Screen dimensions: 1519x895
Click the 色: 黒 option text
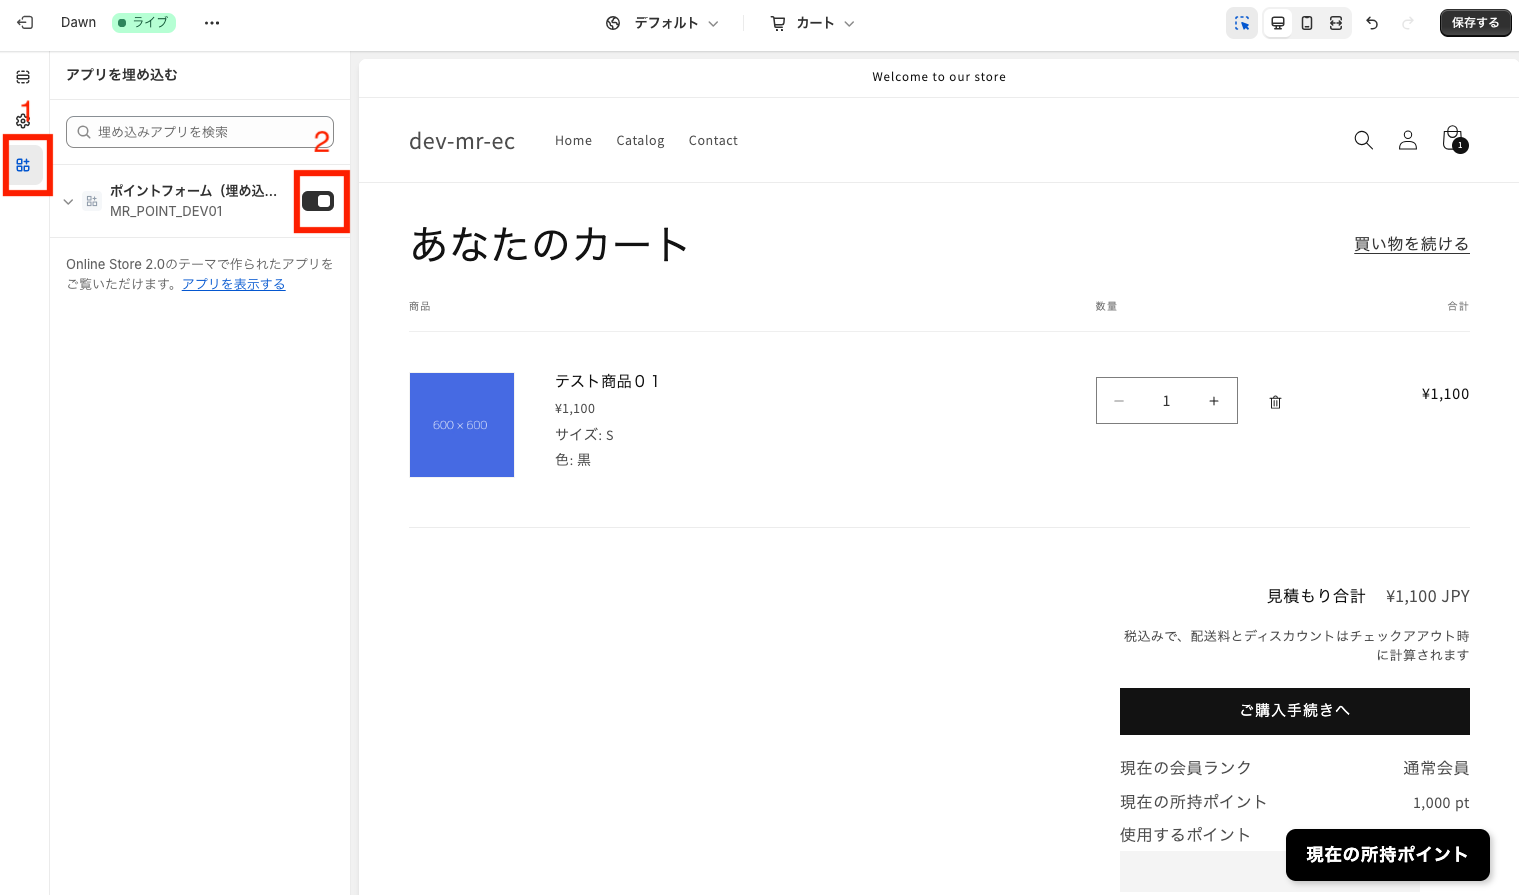573,460
